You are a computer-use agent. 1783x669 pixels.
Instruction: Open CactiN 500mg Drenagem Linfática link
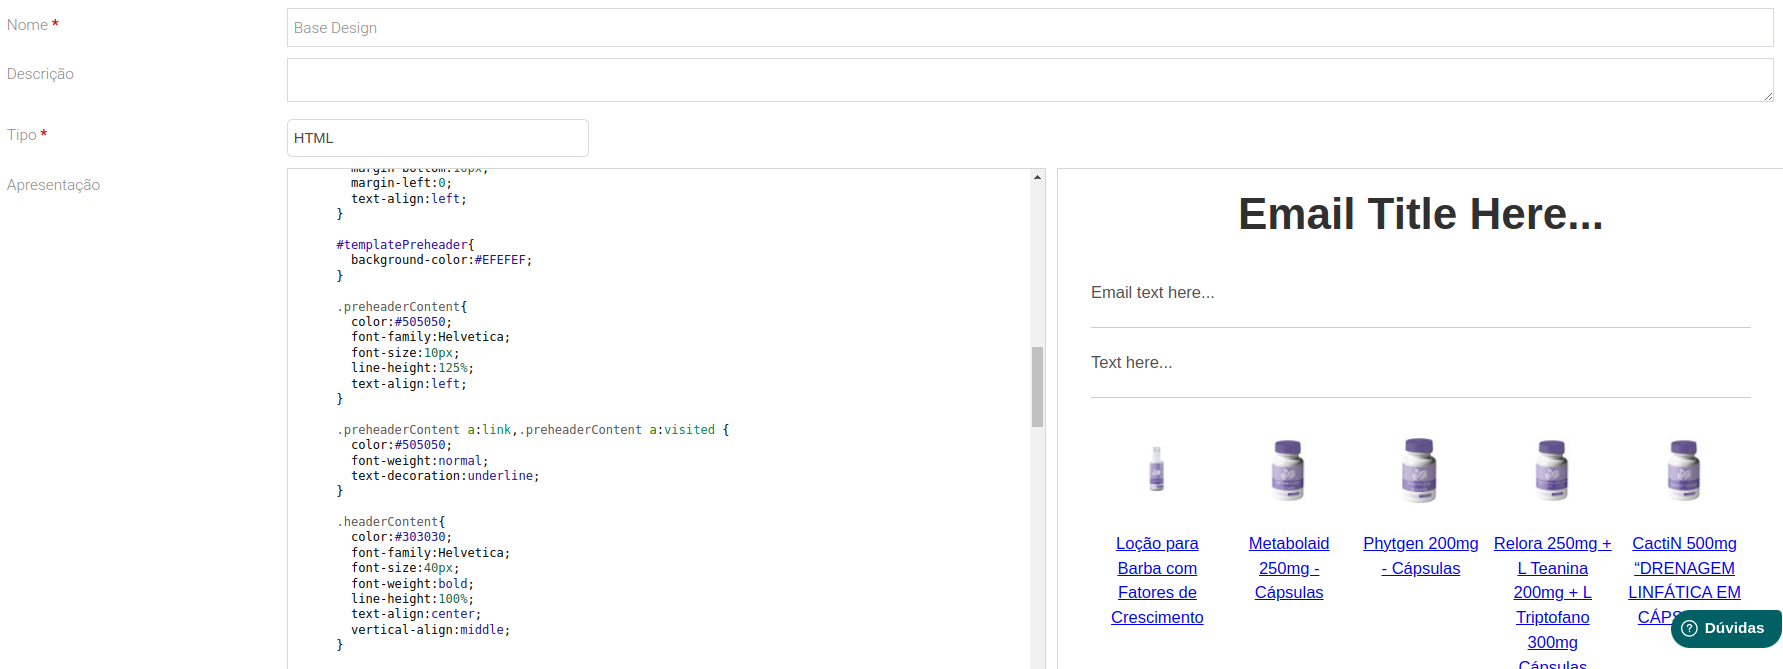tap(1684, 580)
